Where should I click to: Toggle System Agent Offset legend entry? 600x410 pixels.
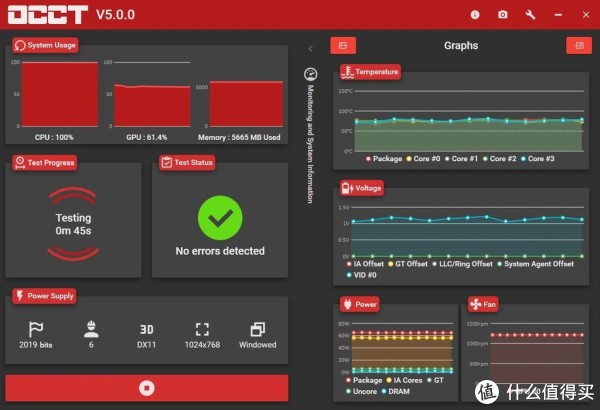pyautogui.click(x=535, y=264)
